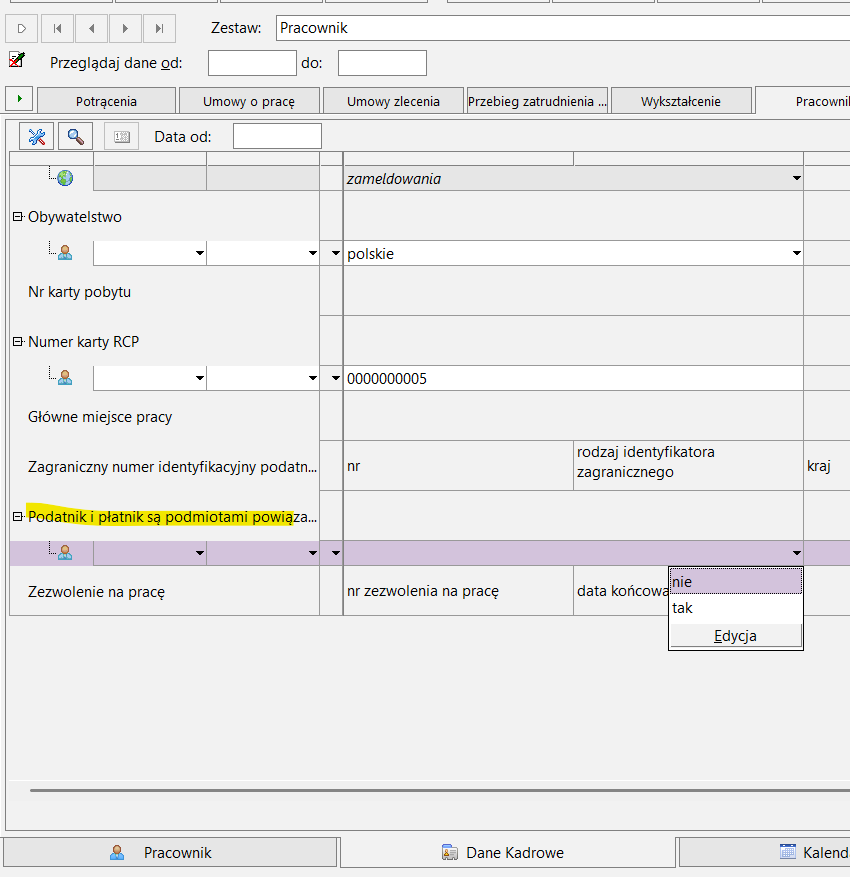Click the tools (wrench) settings icon
This screenshot has width=850, height=877.
click(37, 137)
